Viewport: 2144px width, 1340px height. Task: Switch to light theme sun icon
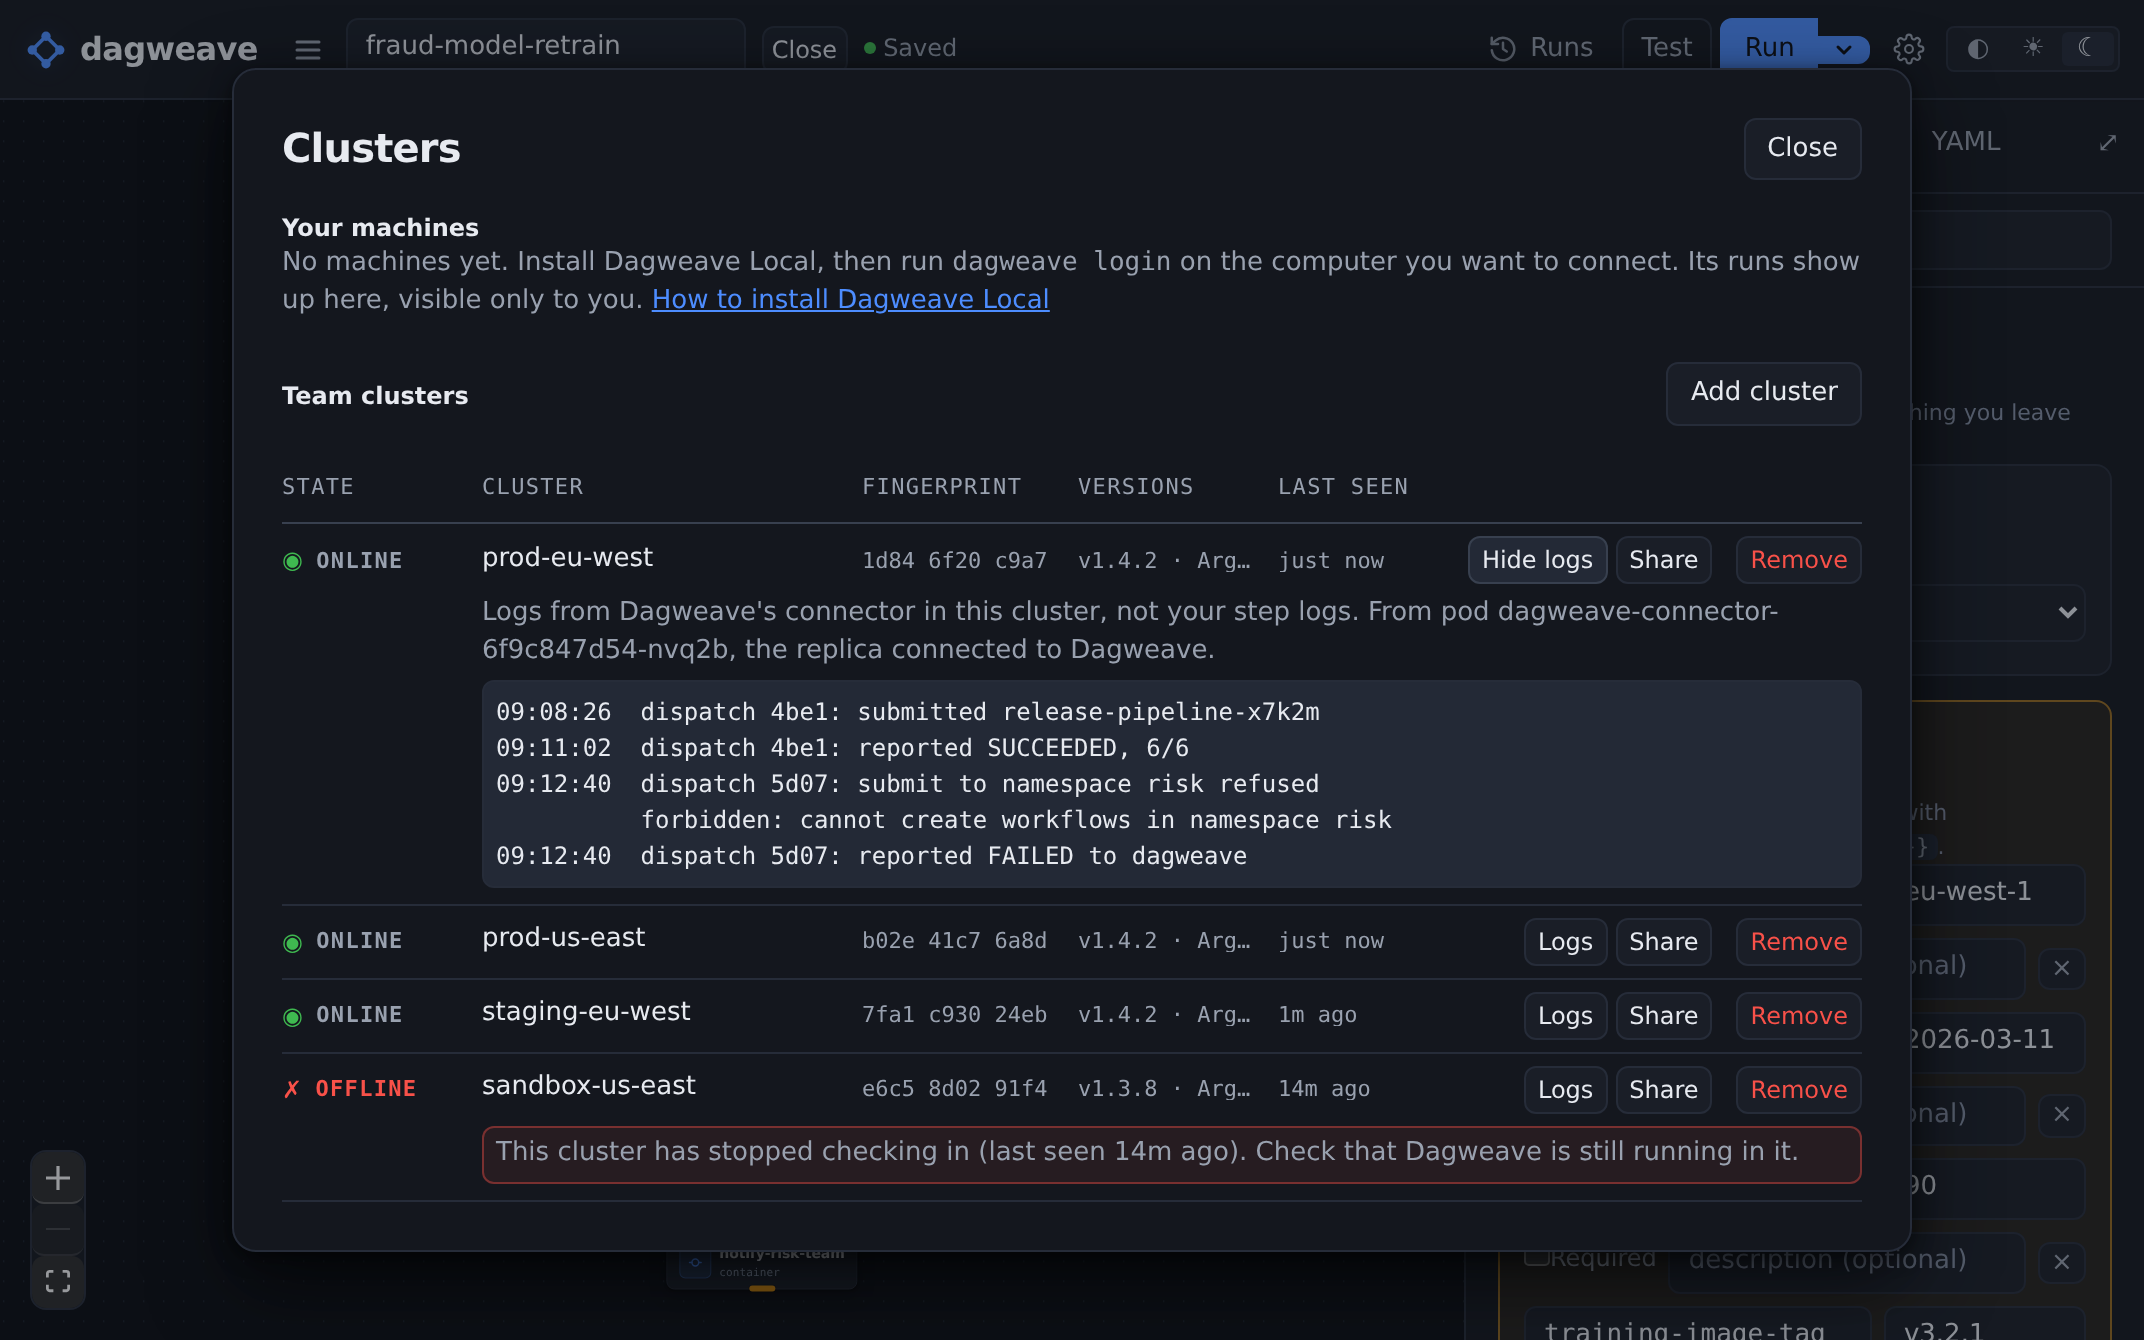point(2032,48)
